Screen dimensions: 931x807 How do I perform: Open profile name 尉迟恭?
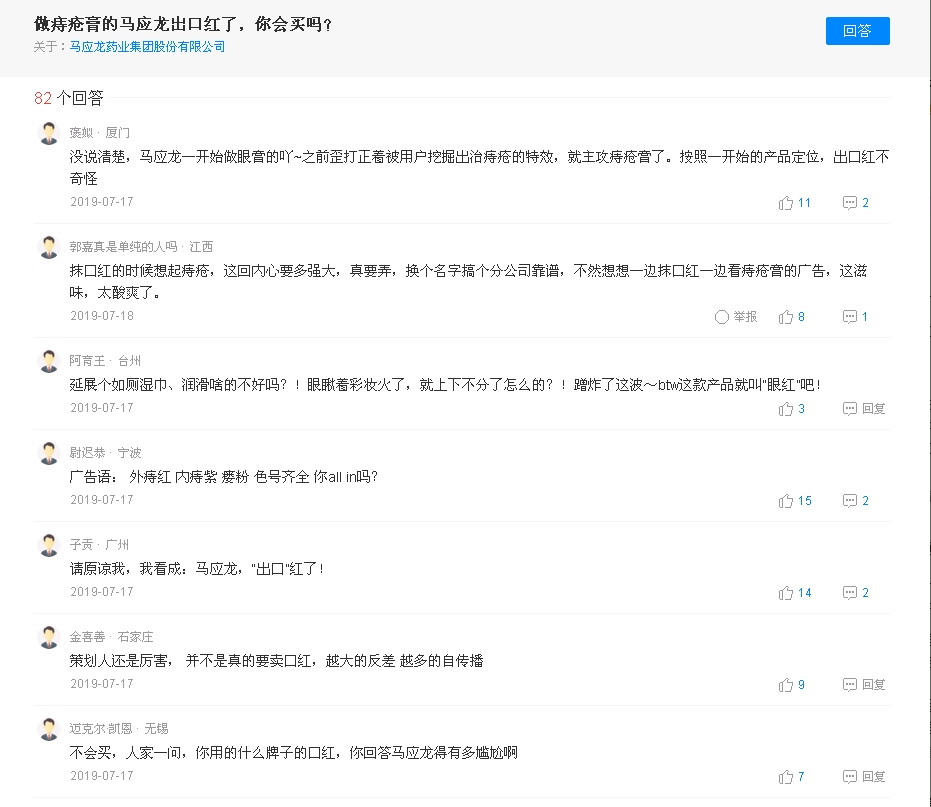[87, 453]
